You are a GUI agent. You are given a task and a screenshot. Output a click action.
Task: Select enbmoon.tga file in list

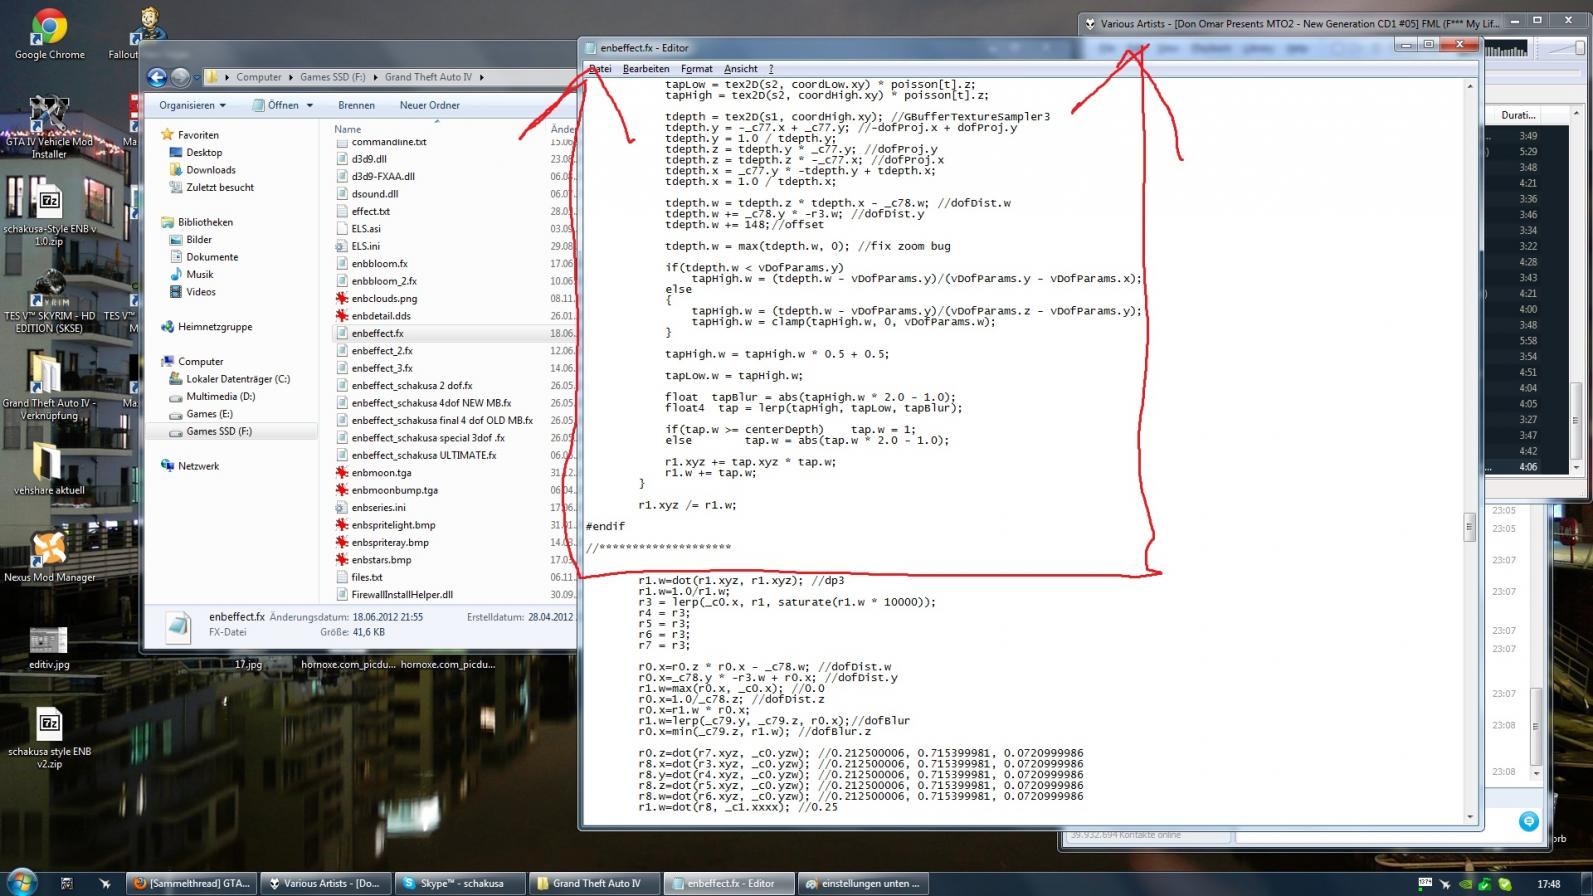(x=381, y=473)
